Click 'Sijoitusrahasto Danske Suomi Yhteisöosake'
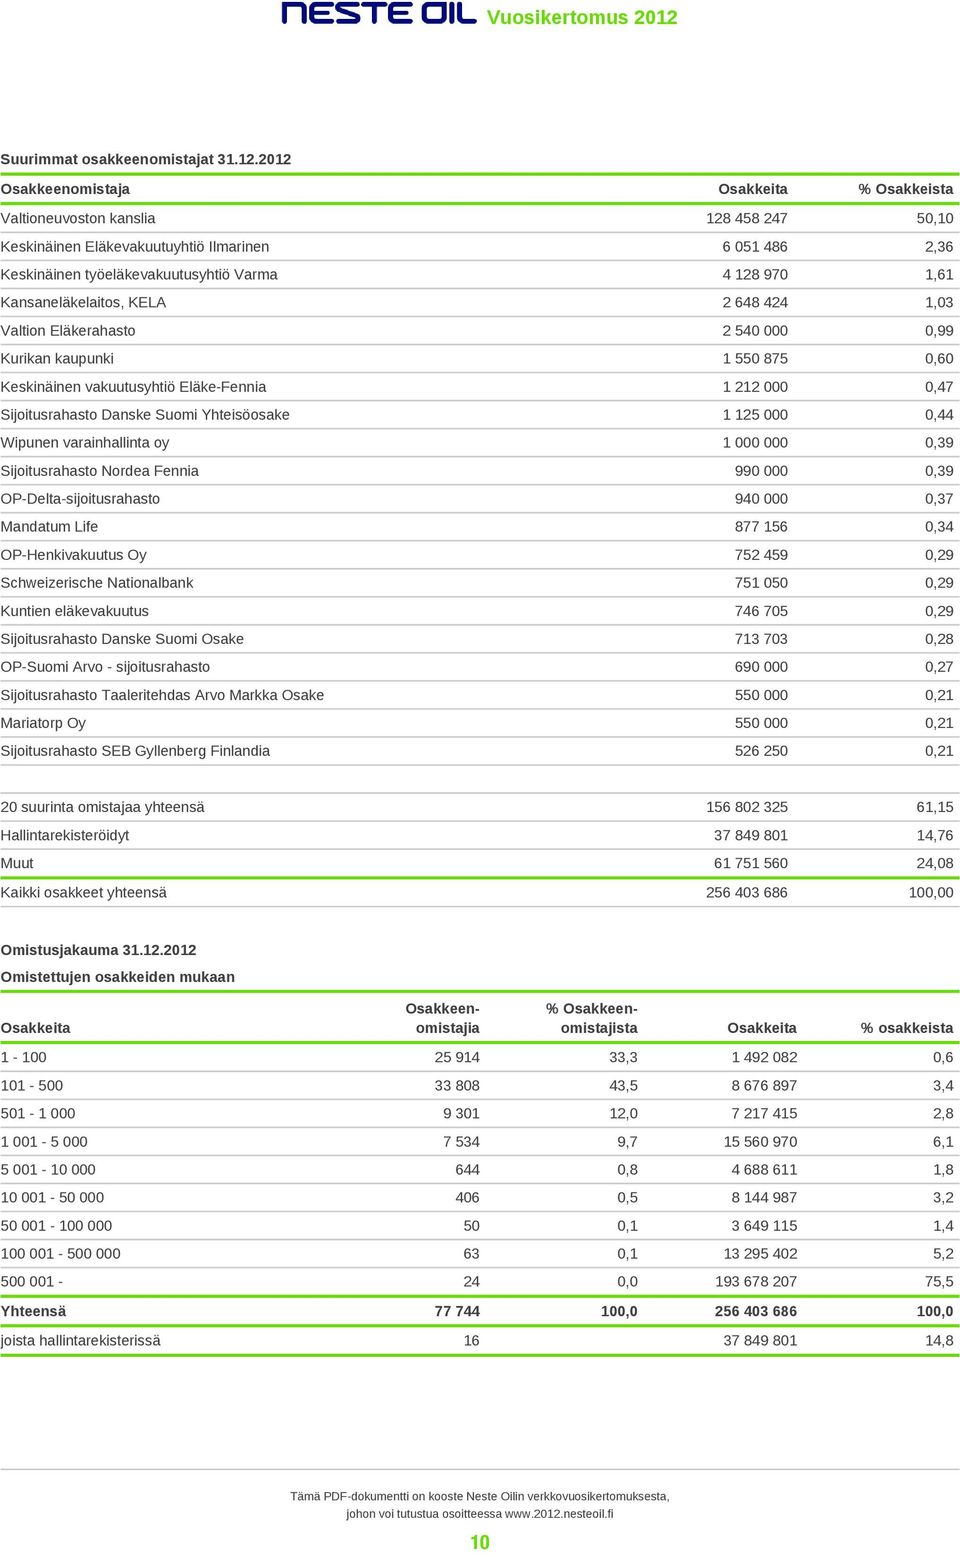960x1557 pixels. (145, 414)
